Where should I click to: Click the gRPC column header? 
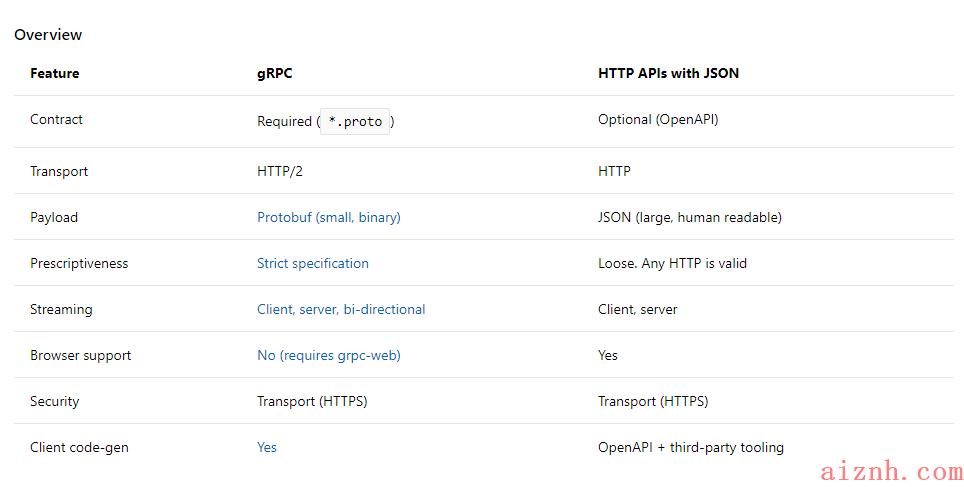click(274, 73)
